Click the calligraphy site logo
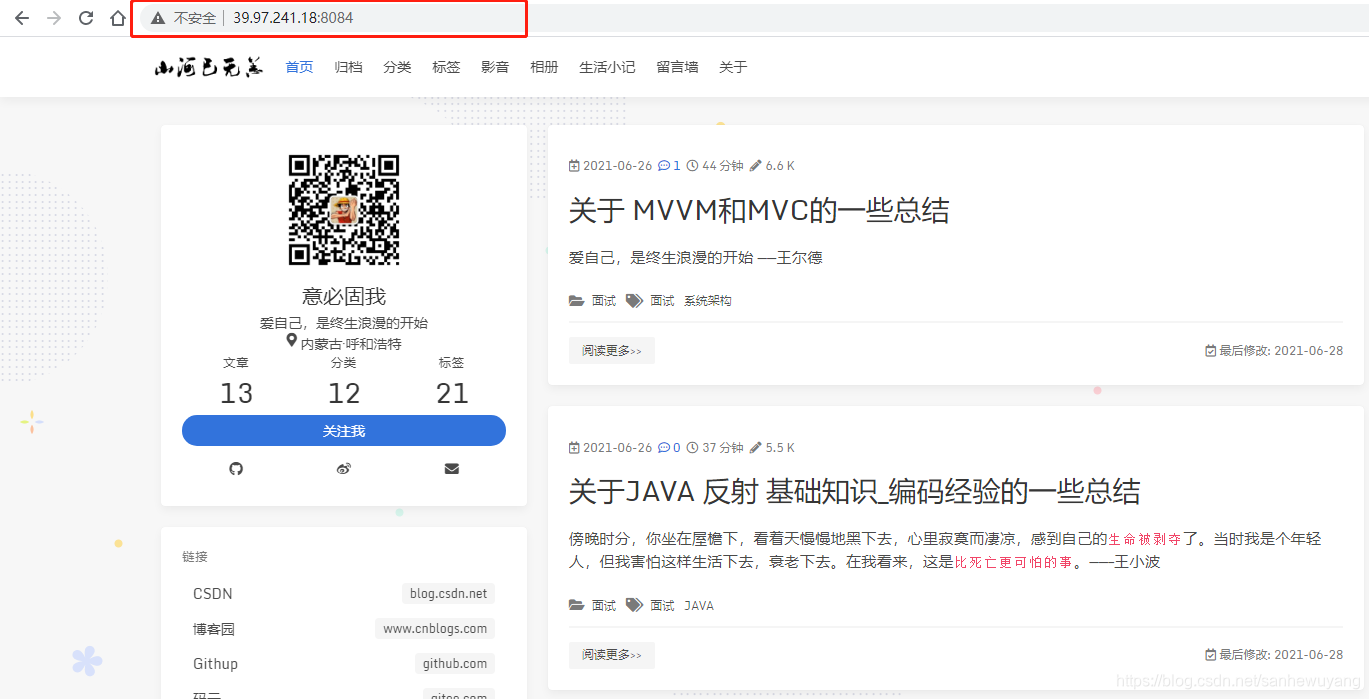 click(x=208, y=67)
